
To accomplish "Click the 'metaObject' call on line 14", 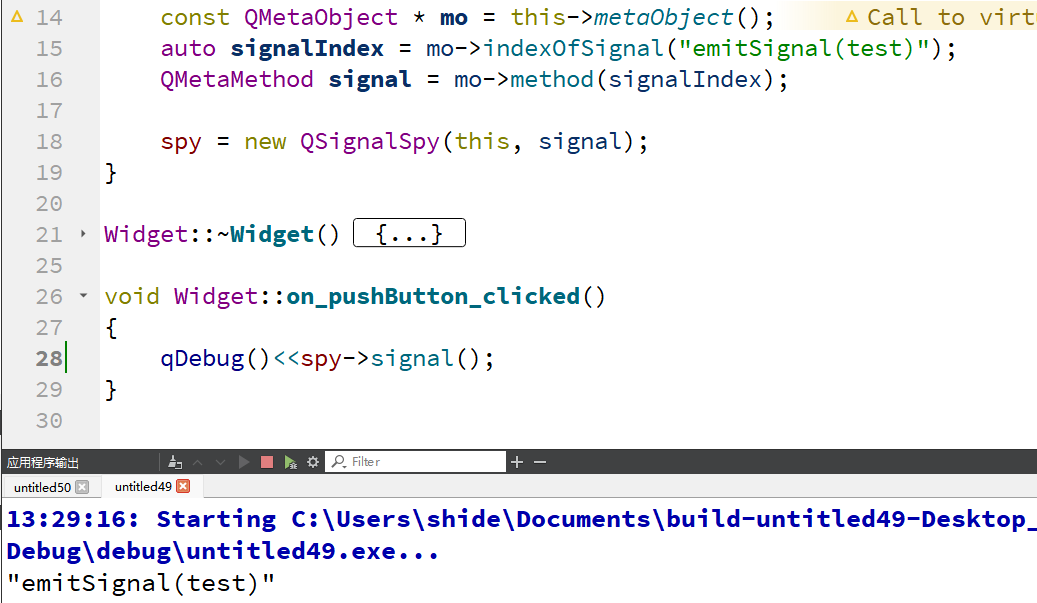I will click(x=663, y=17).
